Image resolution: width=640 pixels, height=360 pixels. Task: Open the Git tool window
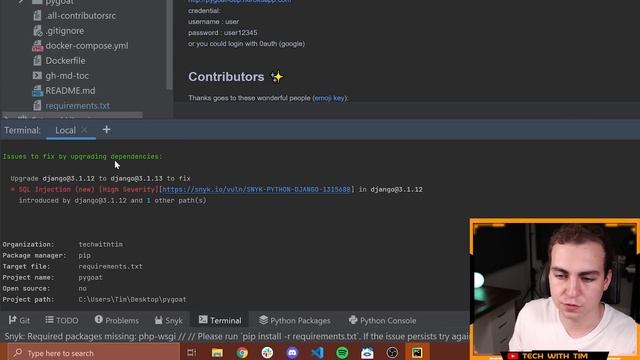[19, 320]
